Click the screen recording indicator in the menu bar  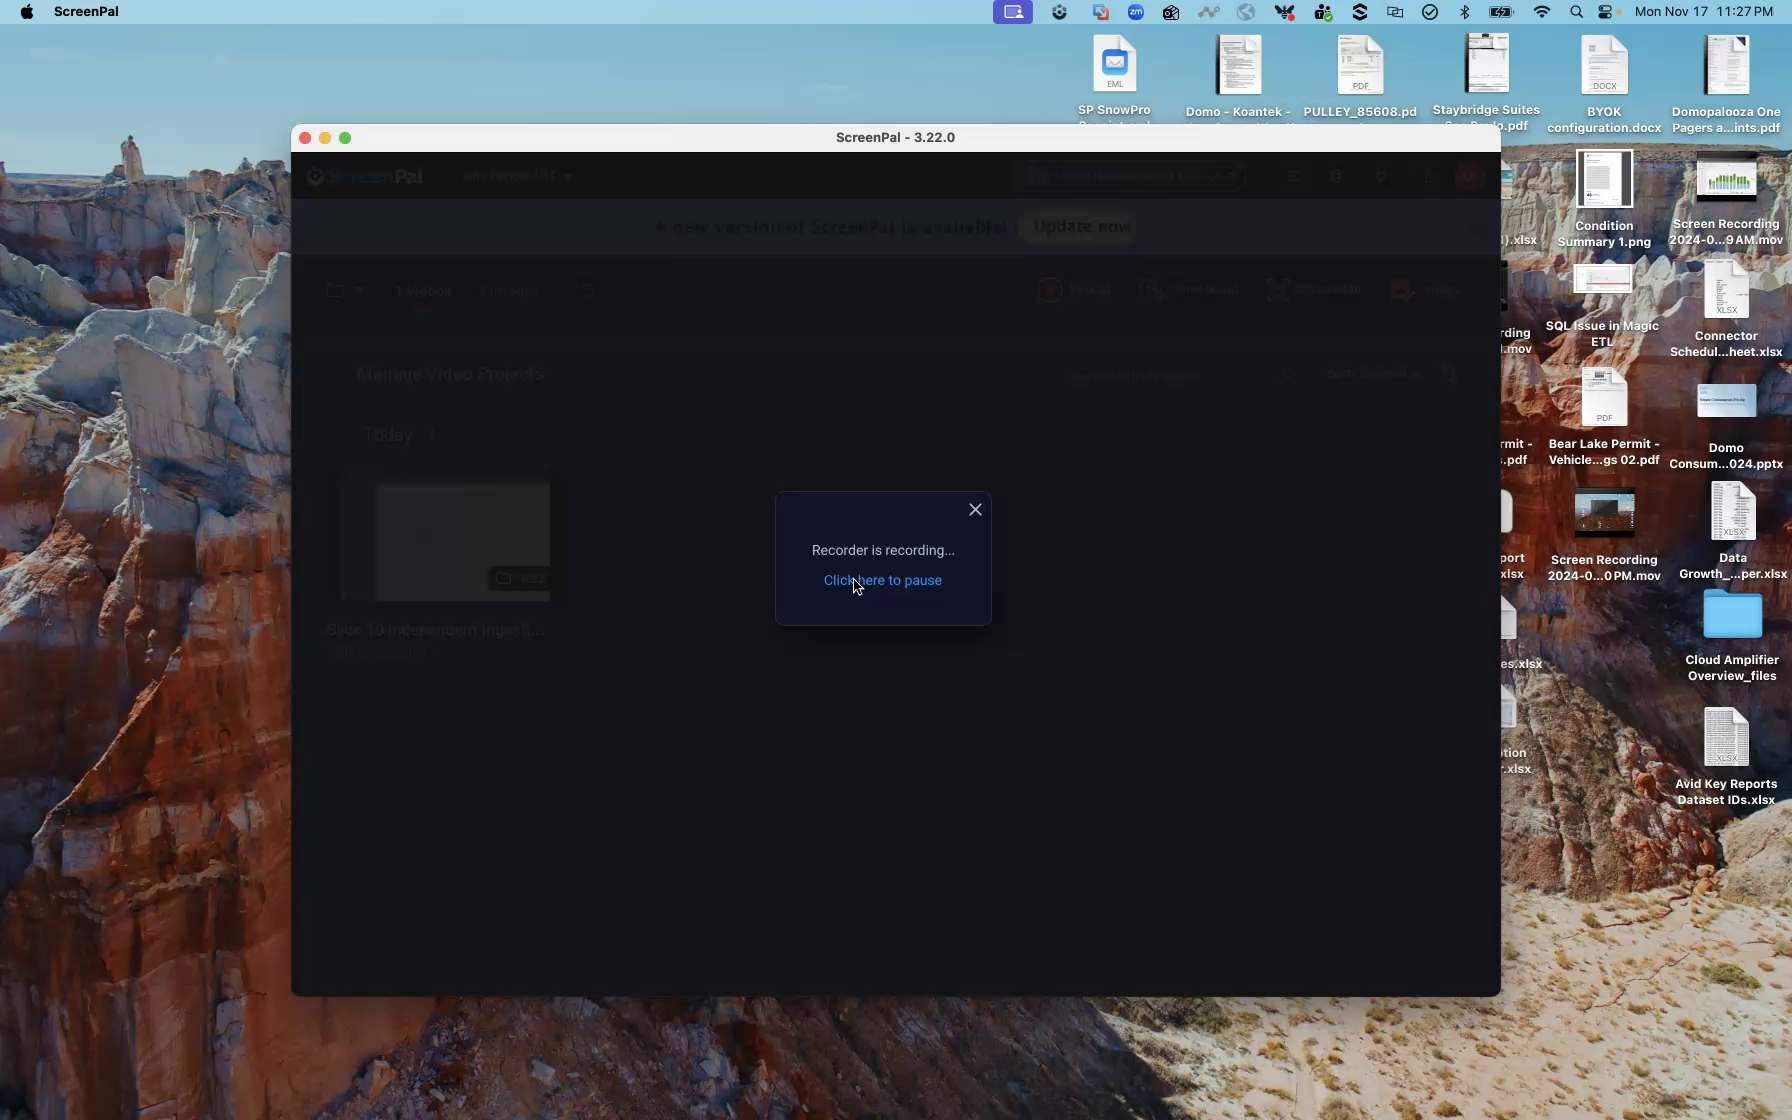[1011, 12]
